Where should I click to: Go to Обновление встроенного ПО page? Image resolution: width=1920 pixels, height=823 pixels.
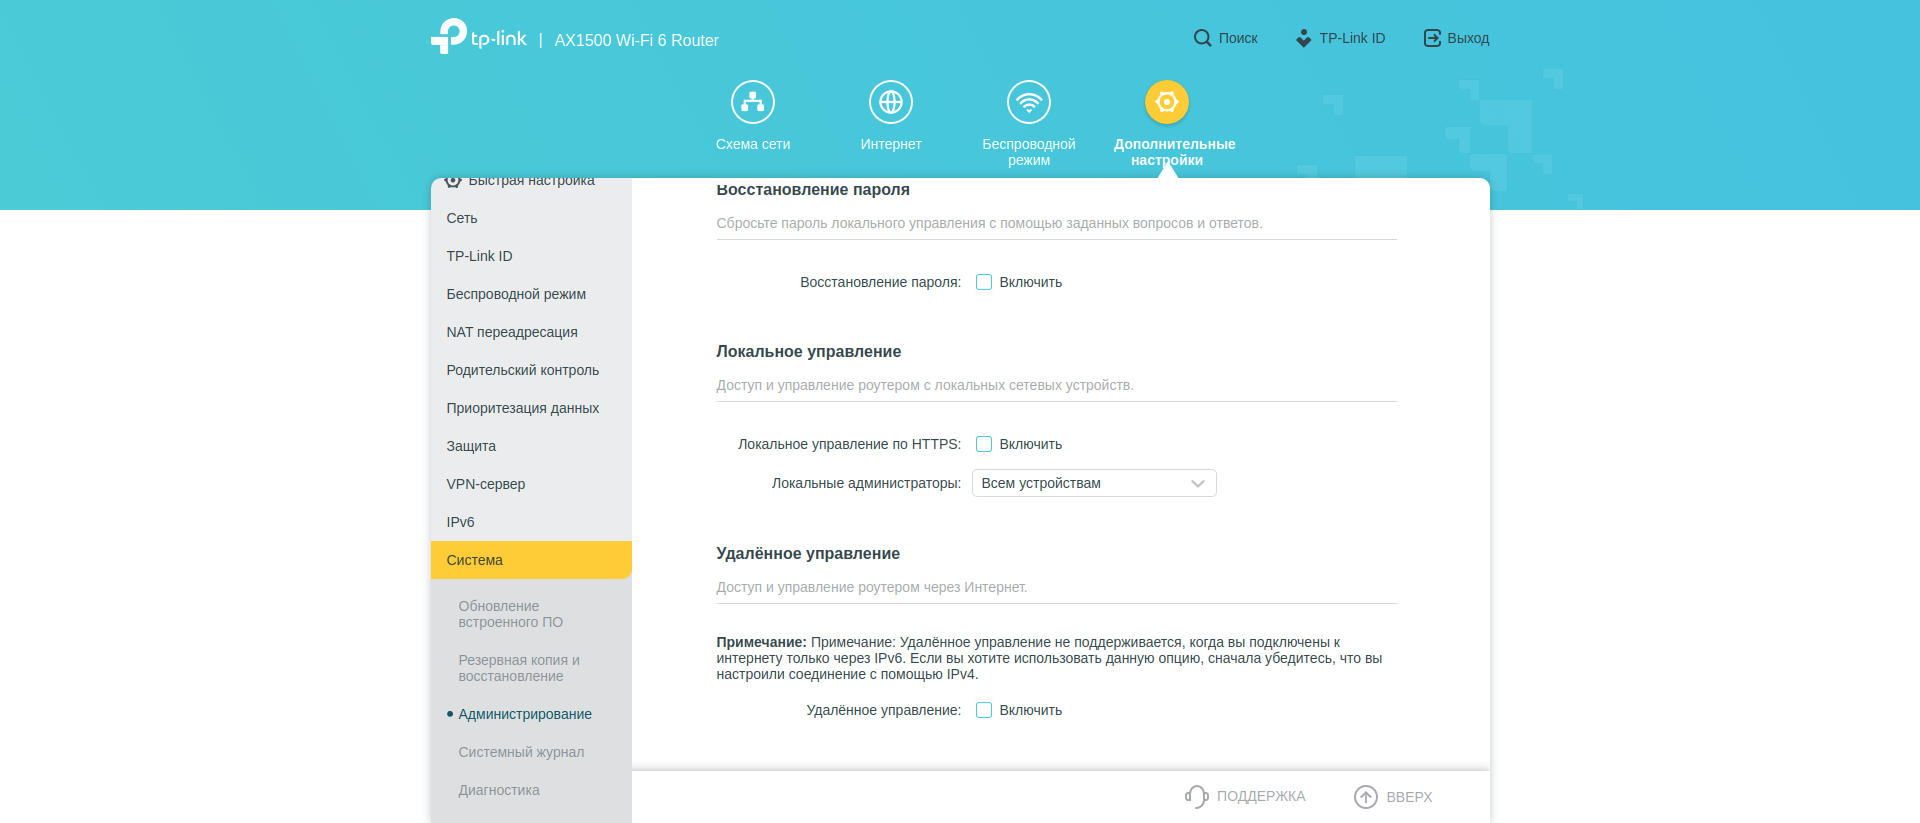click(x=510, y=614)
